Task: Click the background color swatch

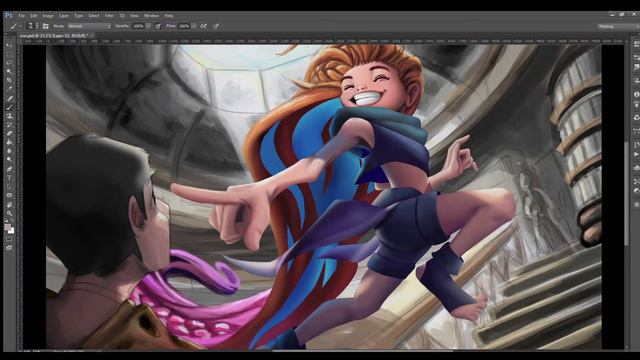Action: coord(11,231)
